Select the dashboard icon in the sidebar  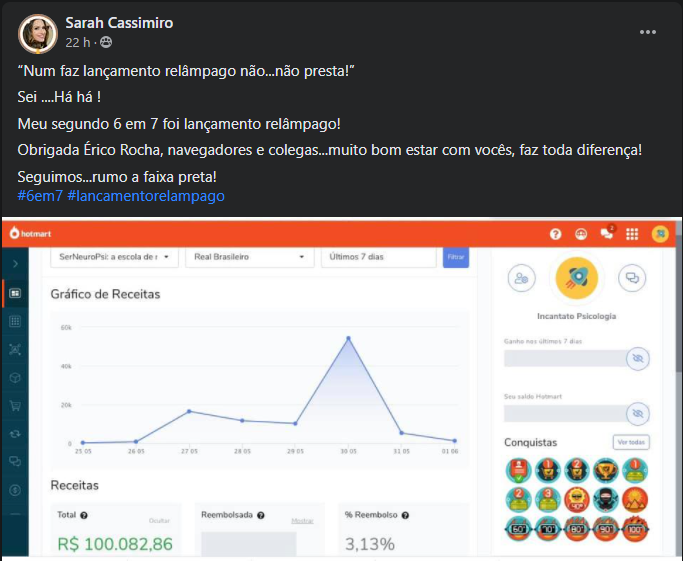pyautogui.click(x=15, y=293)
